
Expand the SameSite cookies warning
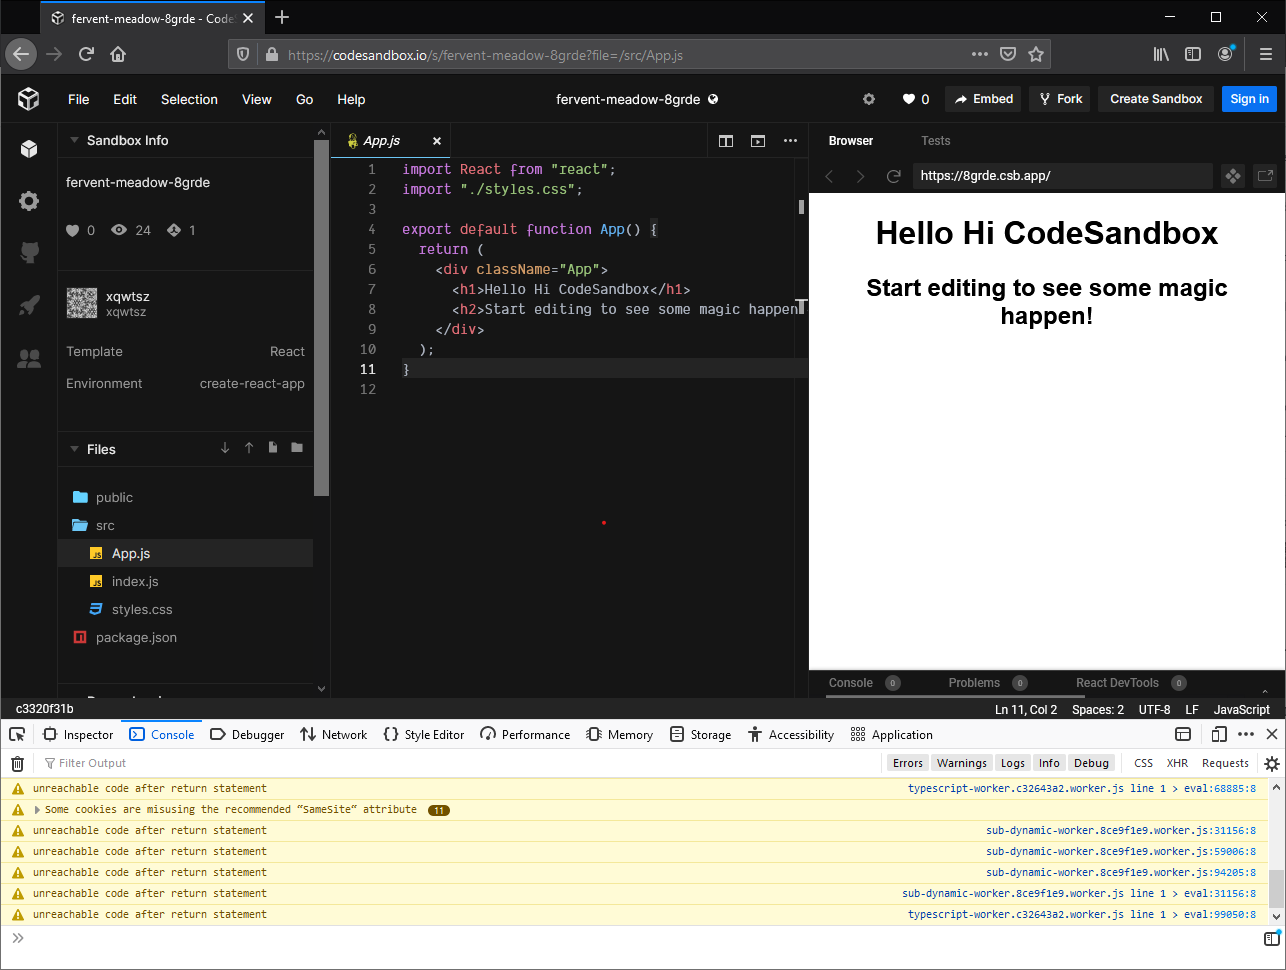[x=38, y=810]
